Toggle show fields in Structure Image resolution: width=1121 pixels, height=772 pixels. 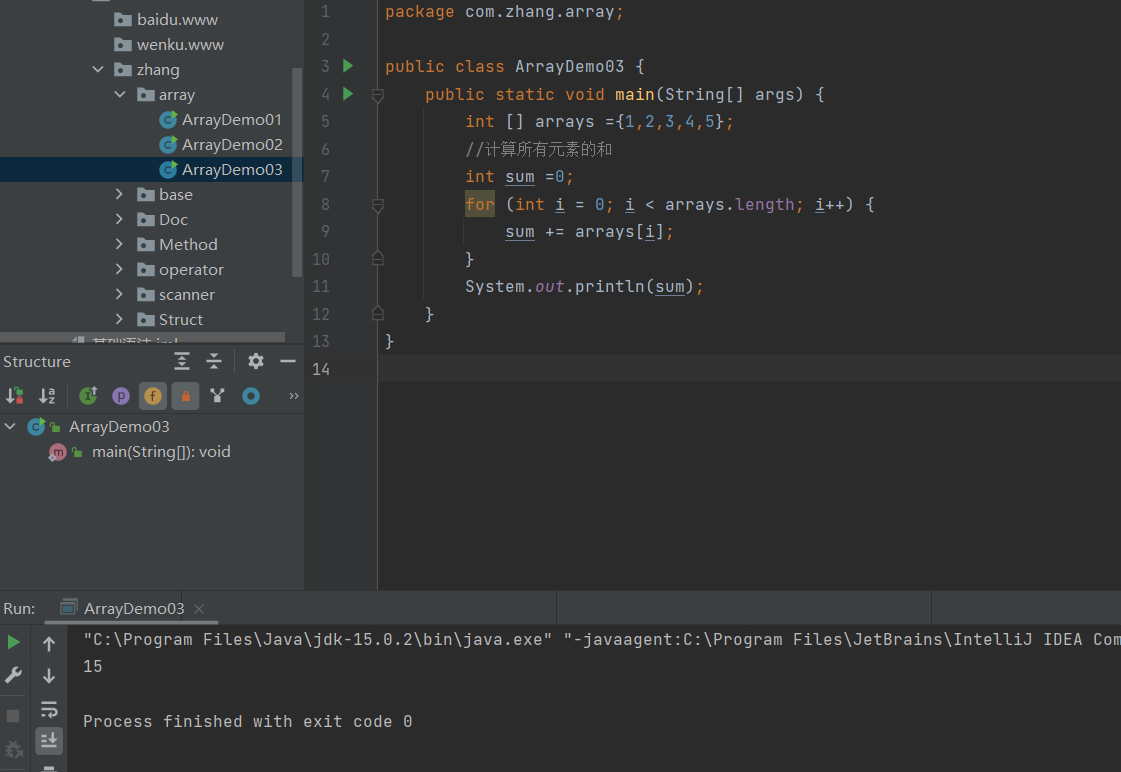[153, 395]
